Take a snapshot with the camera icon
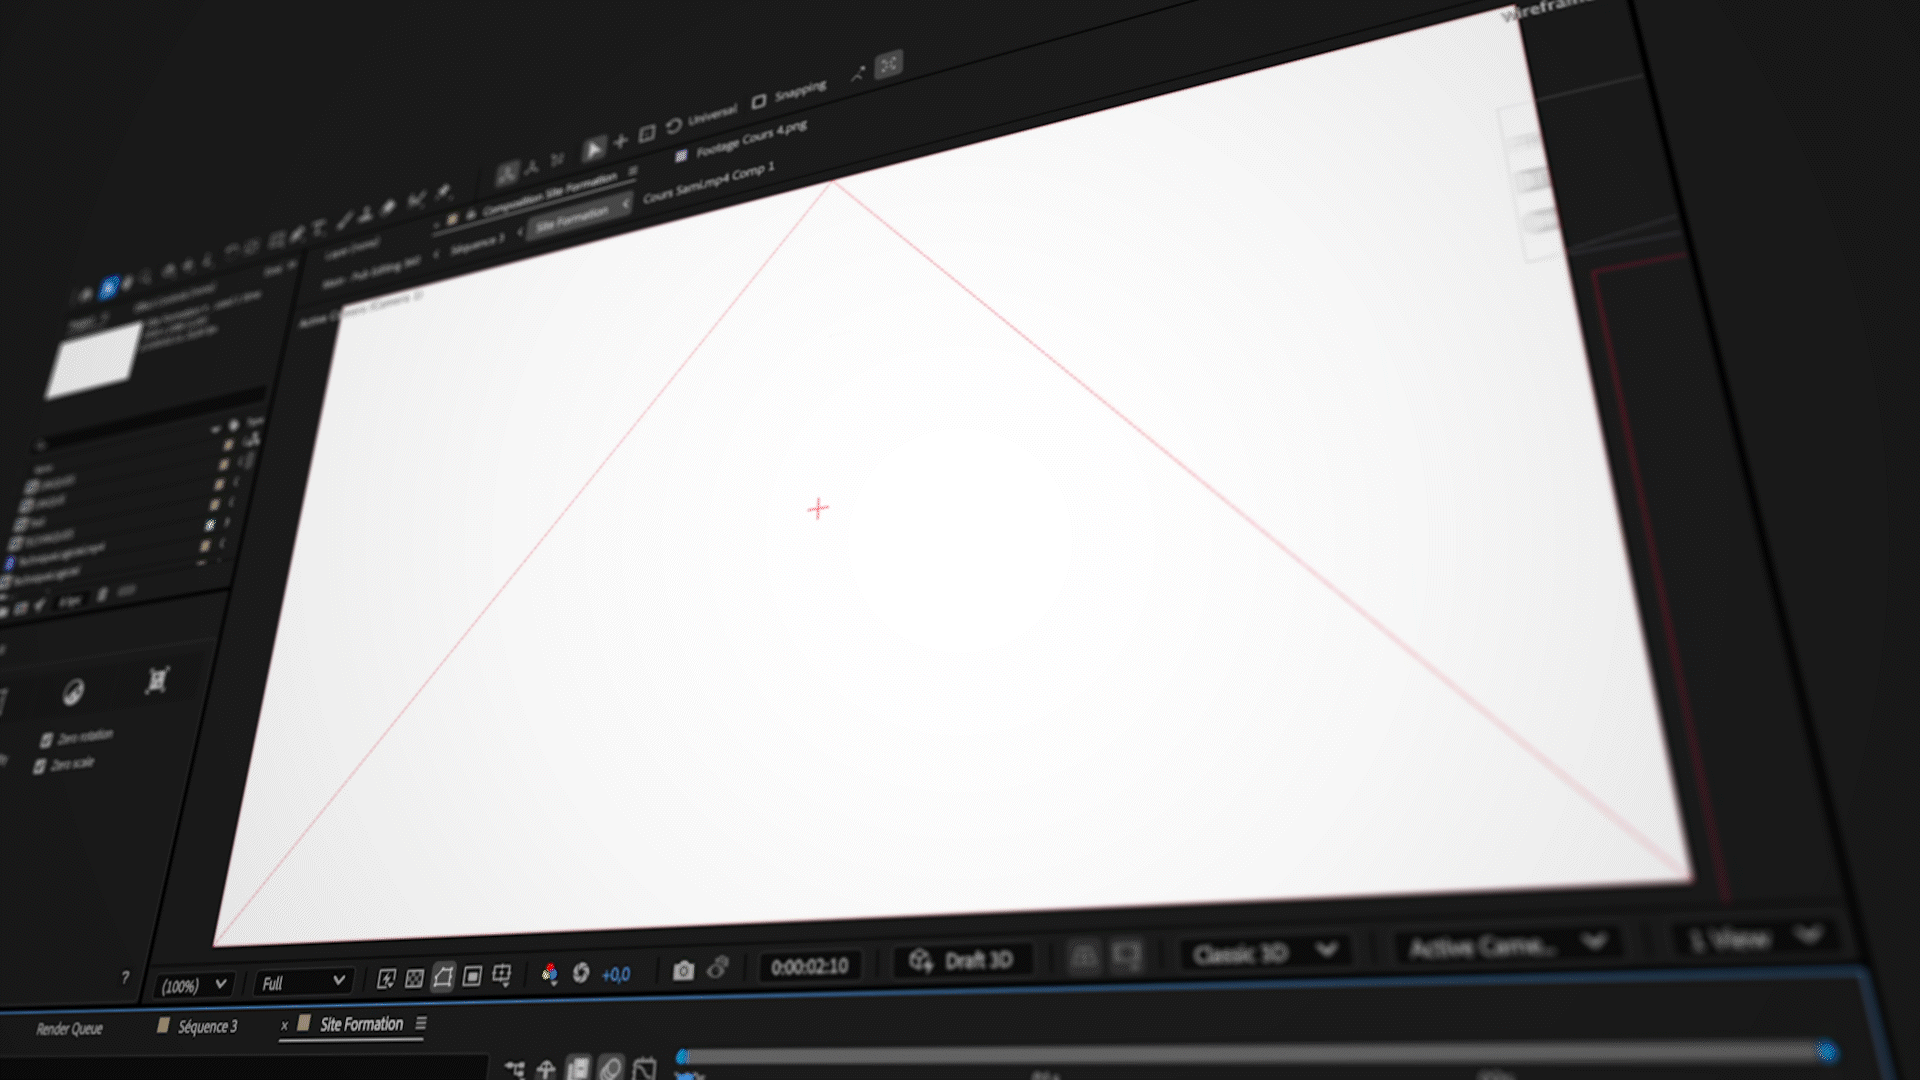The width and height of the screenshot is (1920, 1080). pyautogui.click(x=683, y=970)
